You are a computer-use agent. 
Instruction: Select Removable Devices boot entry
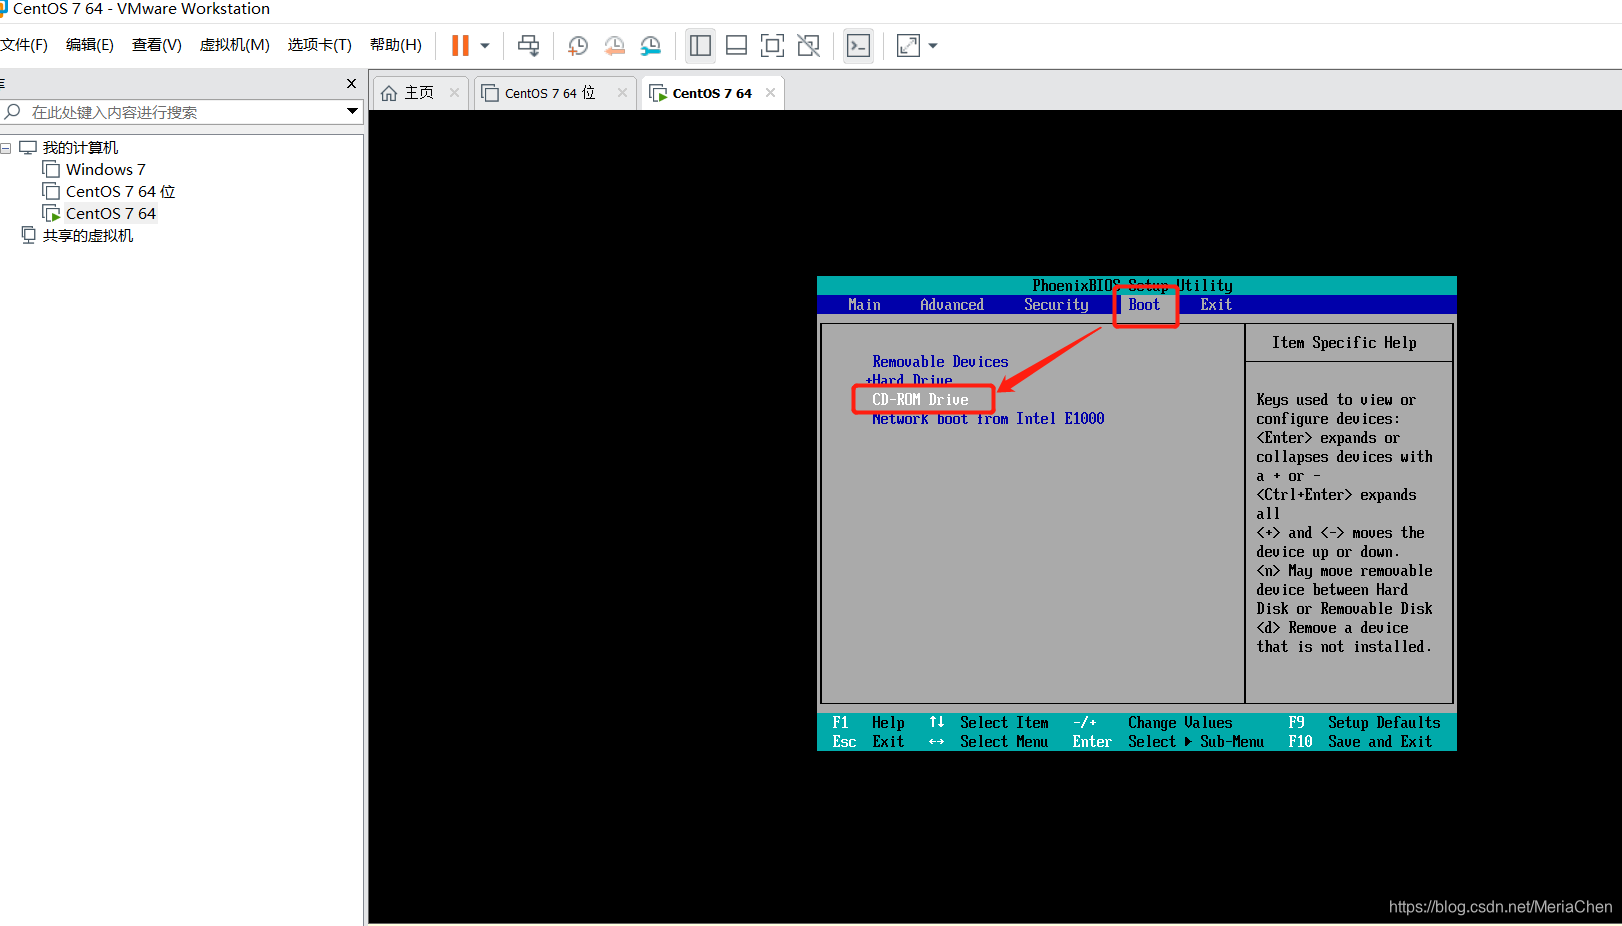(940, 362)
